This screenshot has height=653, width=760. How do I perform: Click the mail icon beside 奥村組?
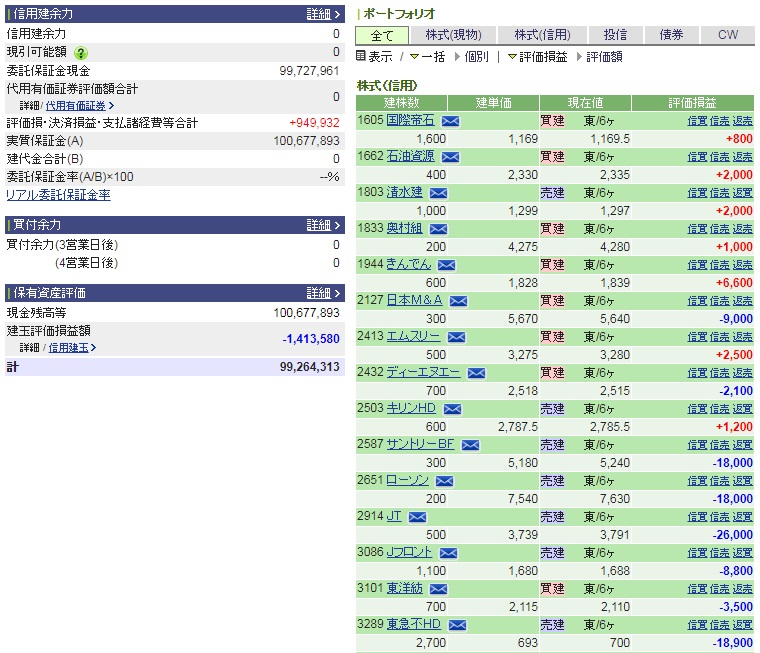coord(438,229)
